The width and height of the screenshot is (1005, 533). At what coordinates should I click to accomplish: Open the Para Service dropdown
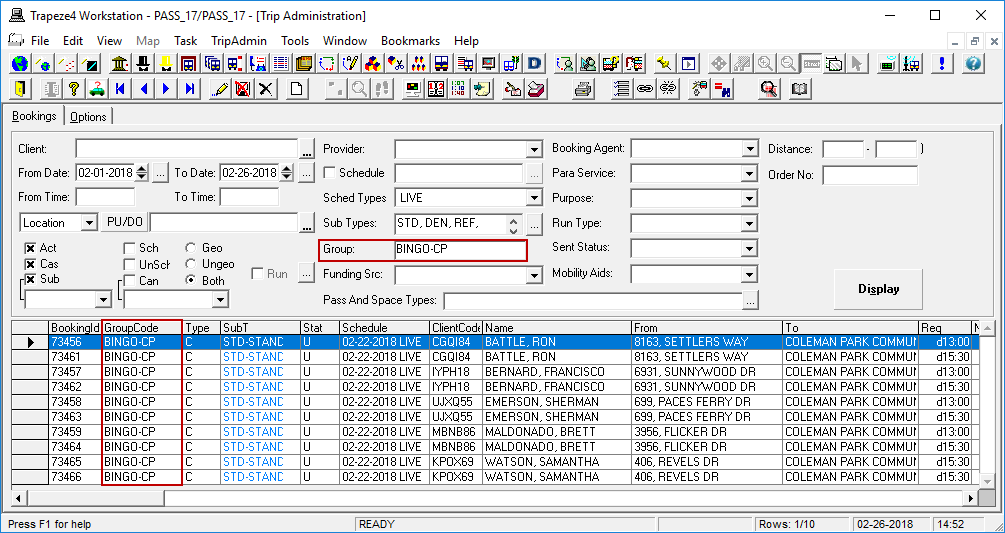coord(751,174)
